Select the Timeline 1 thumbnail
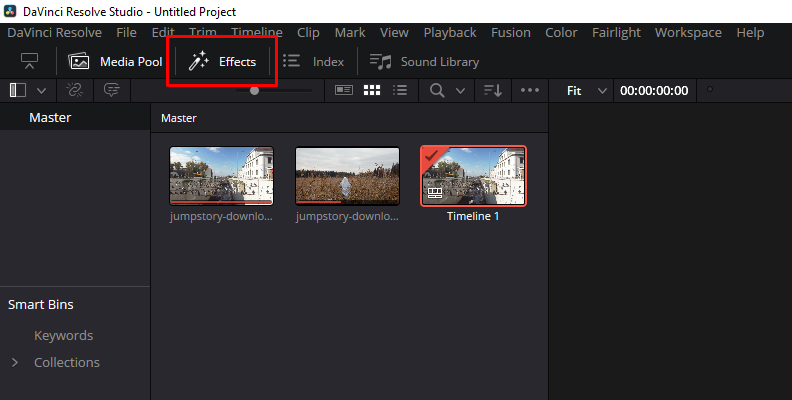Viewport: 792px width, 400px height. click(x=473, y=176)
